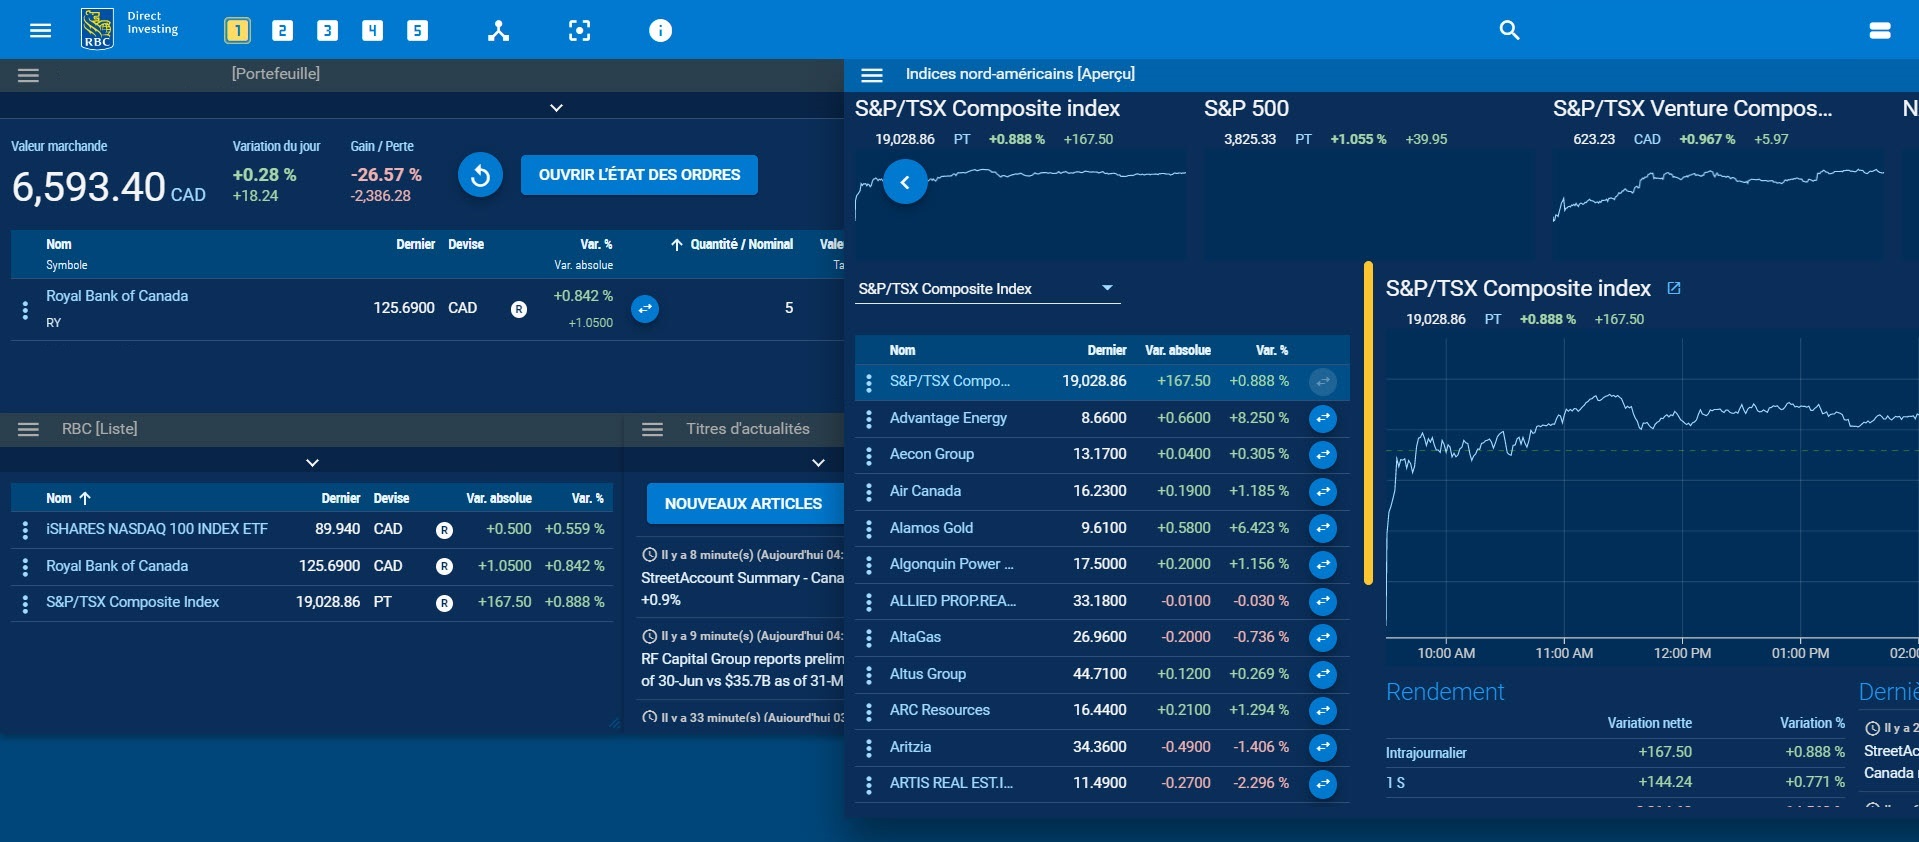
Task: Sort by Quantité / Nominal column
Action: pyautogui.click(x=741, y=244)
